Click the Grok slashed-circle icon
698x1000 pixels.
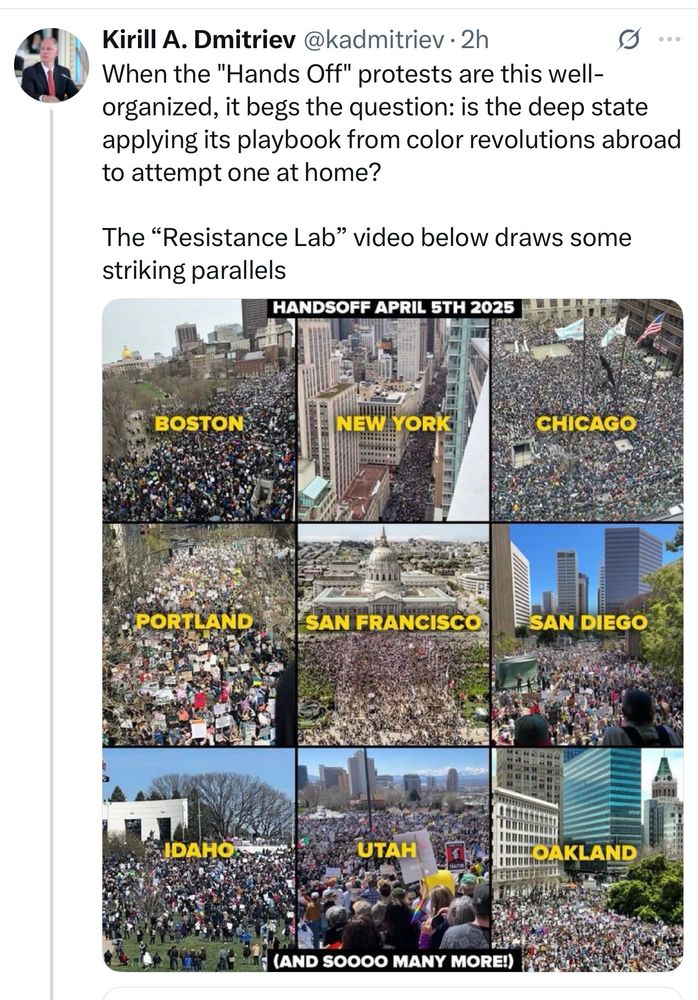(628, 40)
